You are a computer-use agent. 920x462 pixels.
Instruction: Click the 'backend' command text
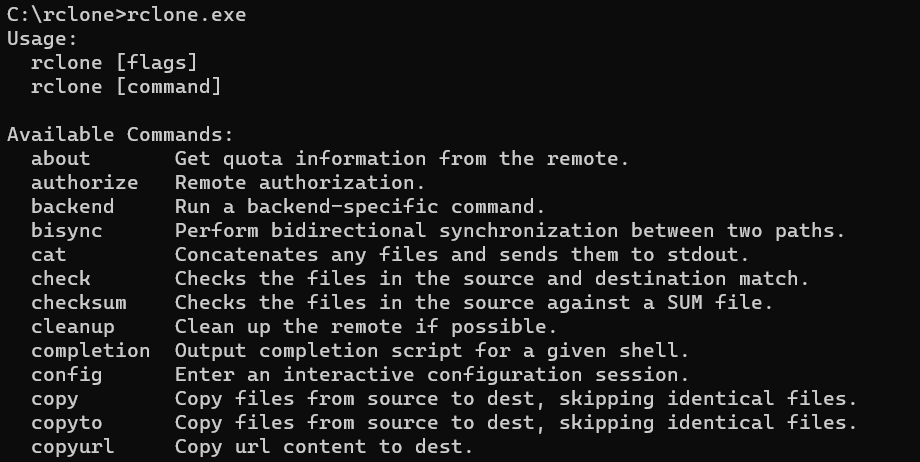click(x=72, y=207)
